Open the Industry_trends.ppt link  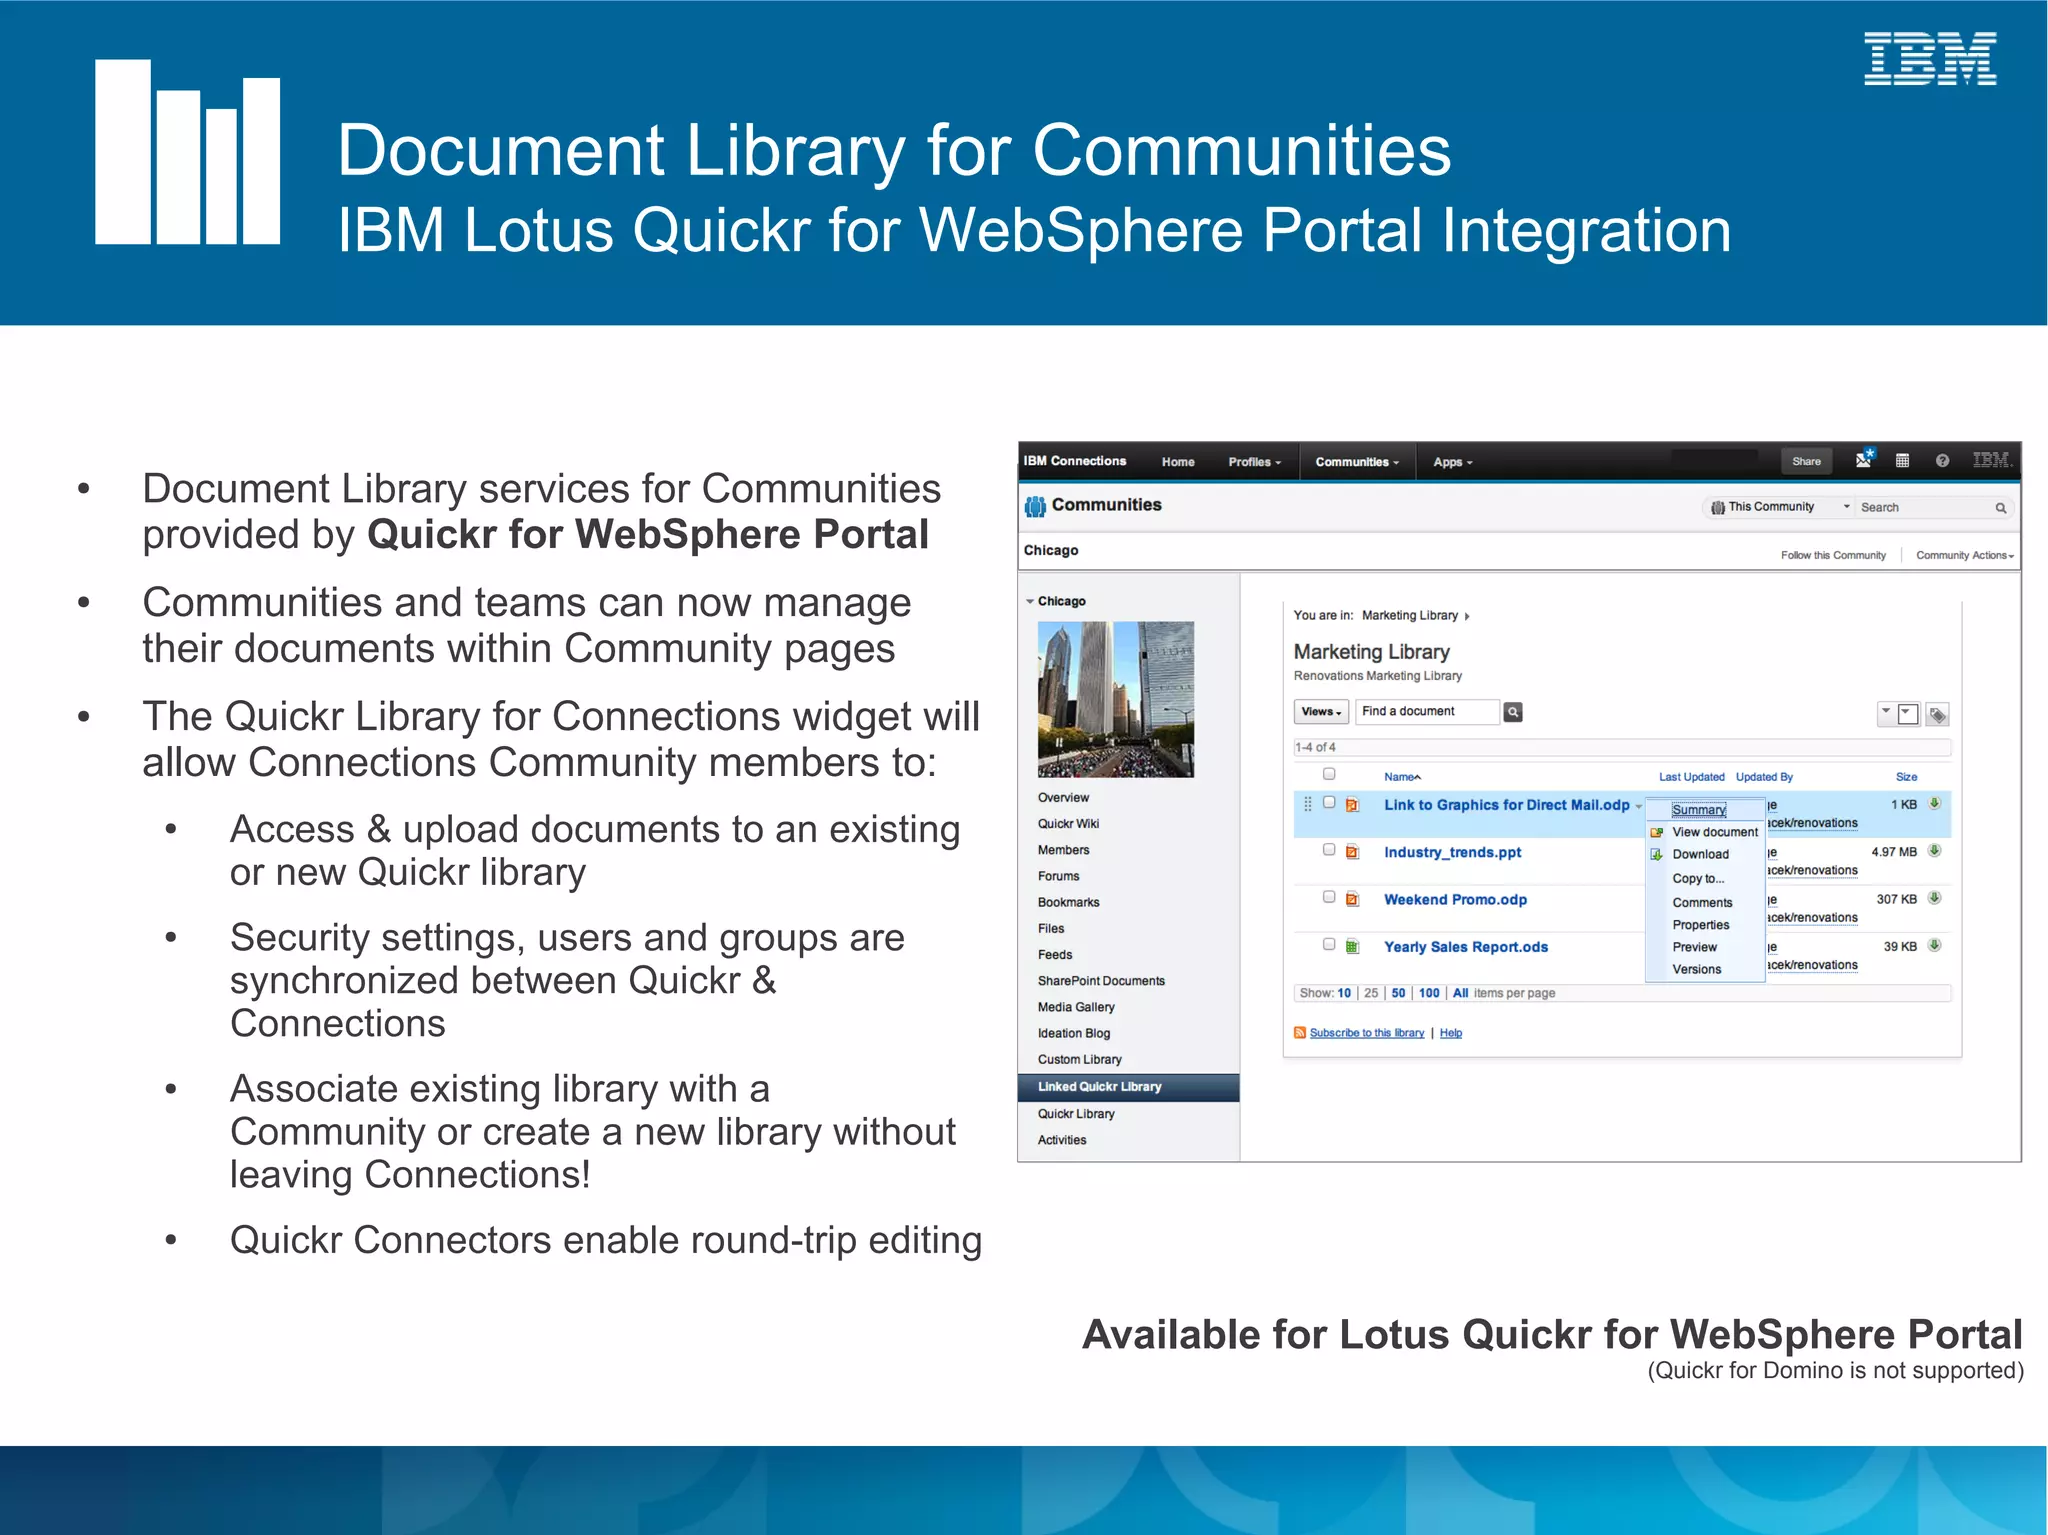click(x=1452, y=852)
